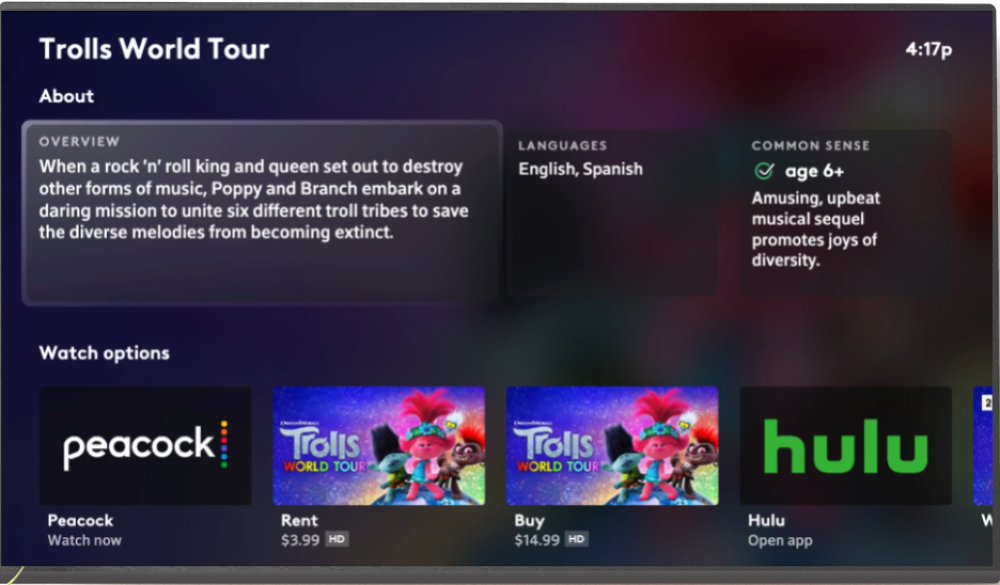
Task: Click the $3.99 rent price
Action: point(300,540)
